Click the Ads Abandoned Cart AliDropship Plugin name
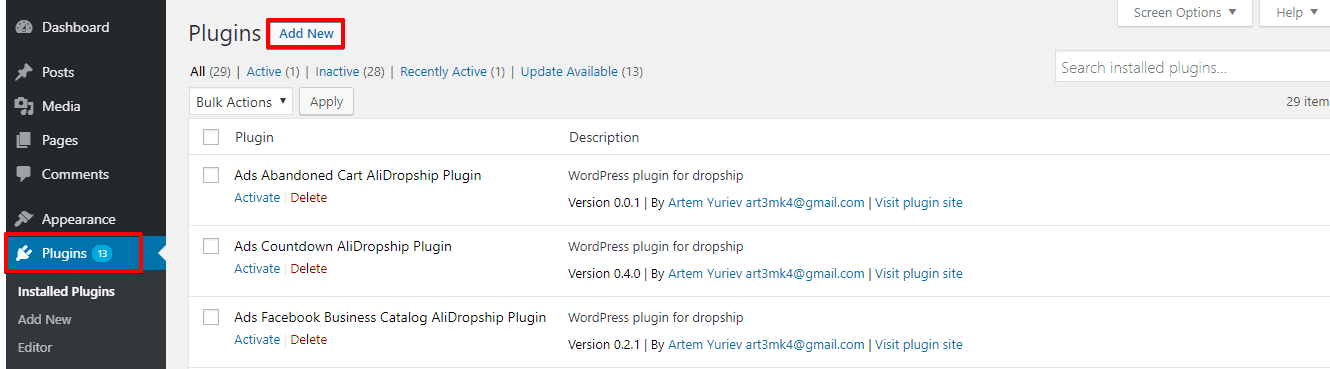The image size is (1330, 369). 358,175
